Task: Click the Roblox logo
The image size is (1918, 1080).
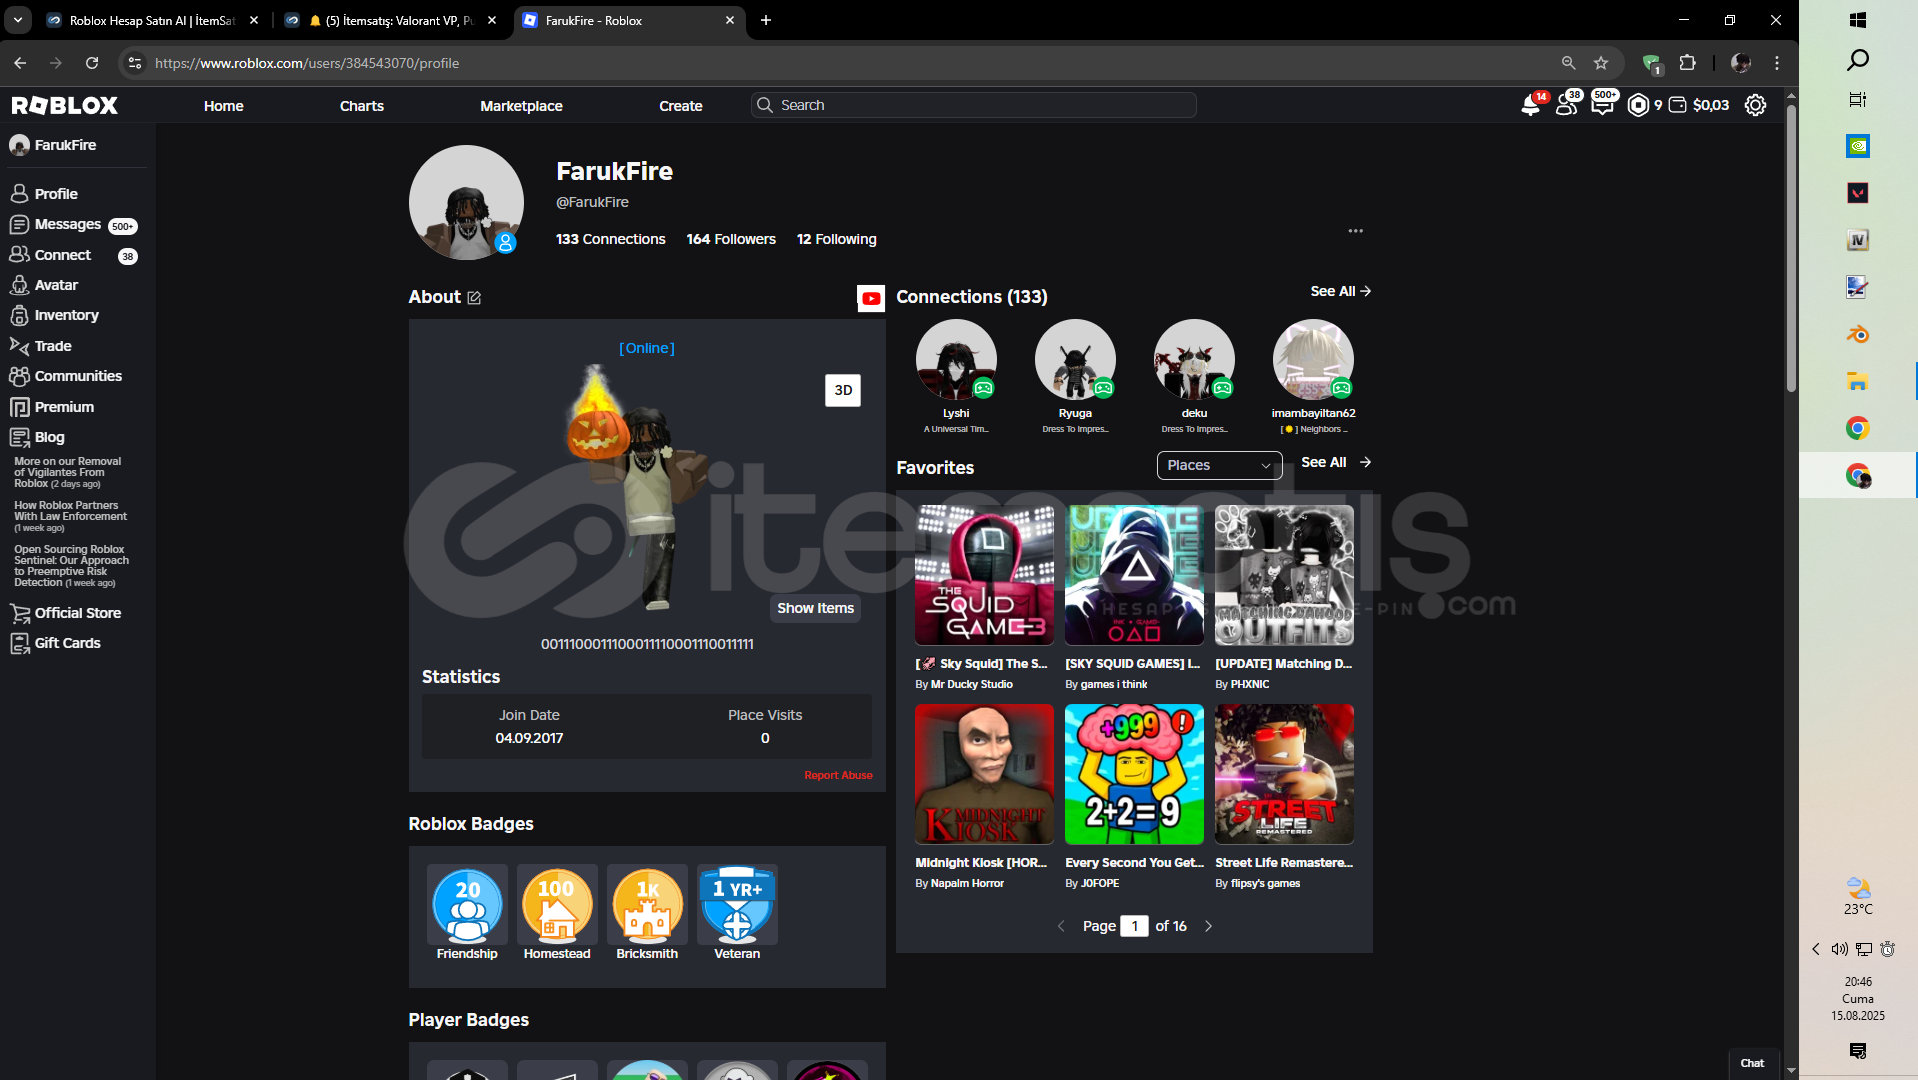Action: pyautogui.click(x=65, y=105)
